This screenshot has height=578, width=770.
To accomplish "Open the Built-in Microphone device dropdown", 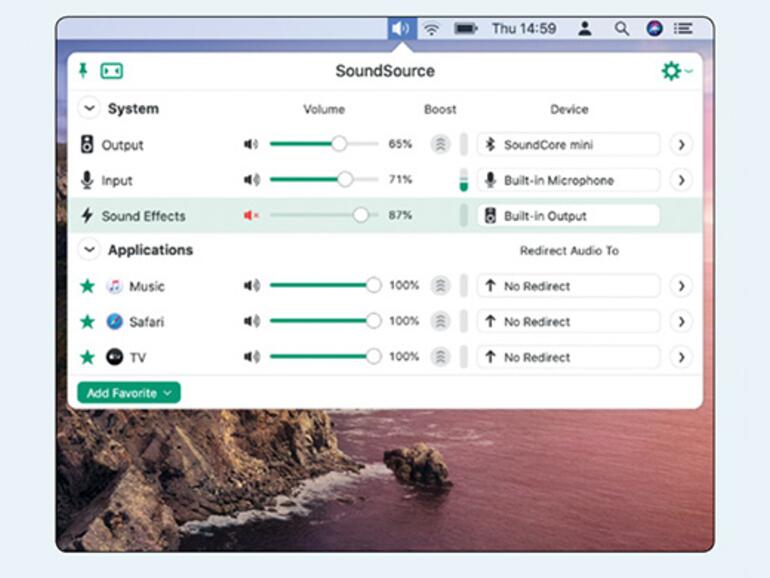I will 568,180.
